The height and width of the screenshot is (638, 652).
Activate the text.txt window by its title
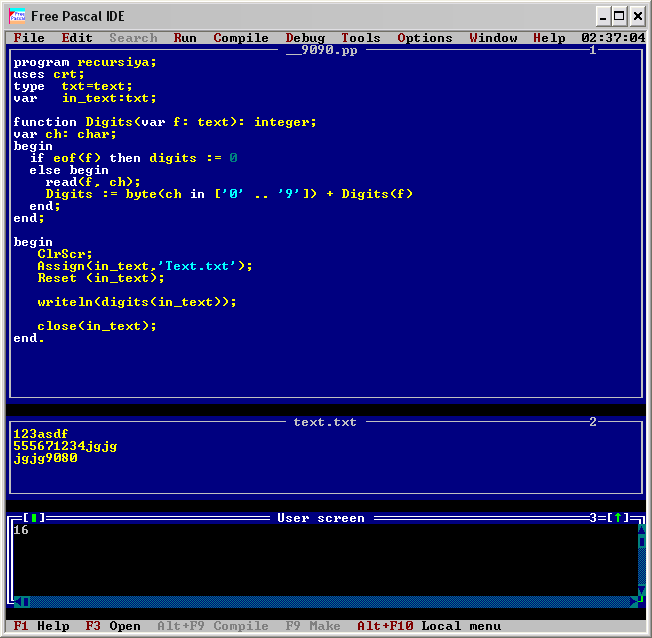click(325, 422)
